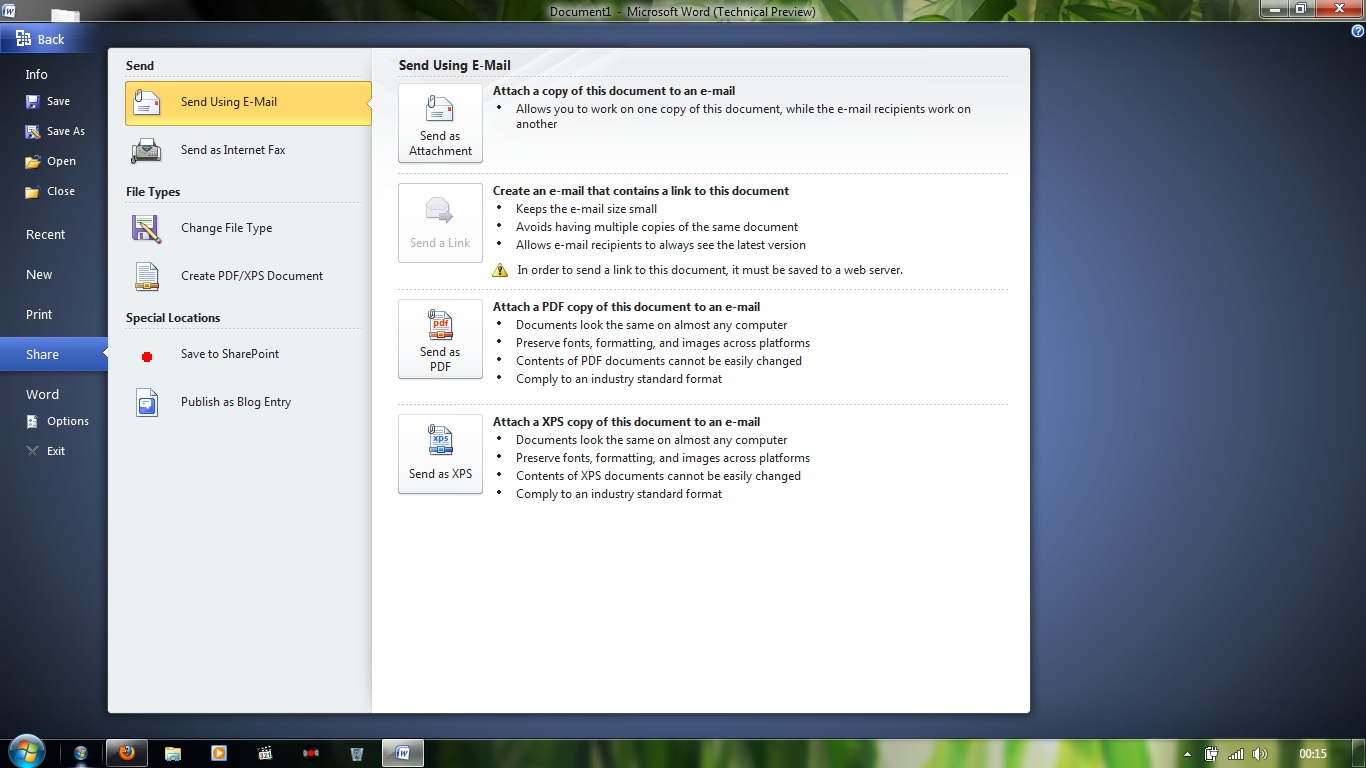Image resolution: width=1366 pixels, height=768 pixels.
Task: Click the volume speaker tray icon
Action: [x=1260, y=754]
